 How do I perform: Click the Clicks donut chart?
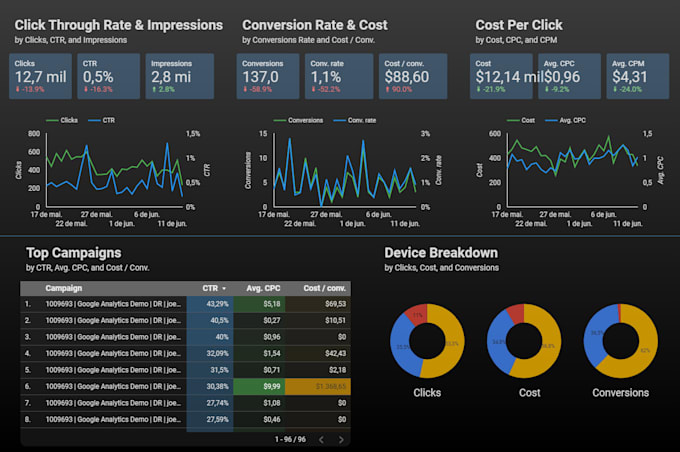427,341
